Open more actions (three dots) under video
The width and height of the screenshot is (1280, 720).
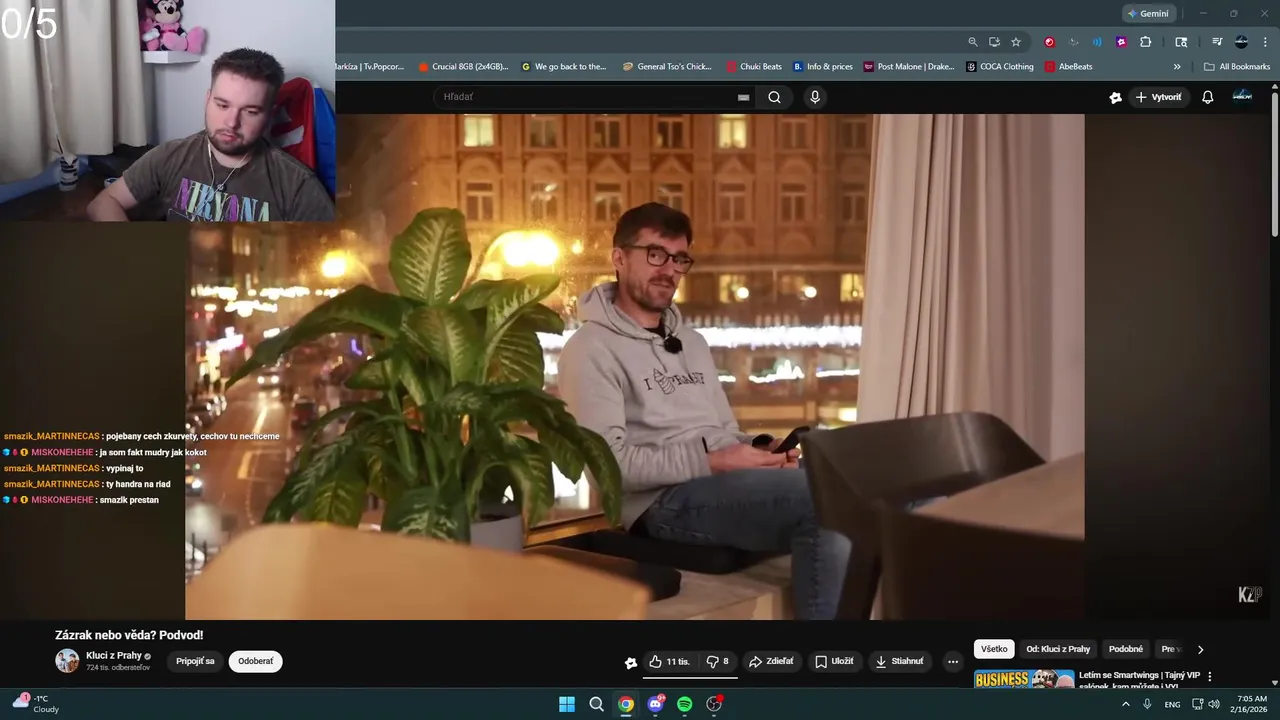coord(952,661)
